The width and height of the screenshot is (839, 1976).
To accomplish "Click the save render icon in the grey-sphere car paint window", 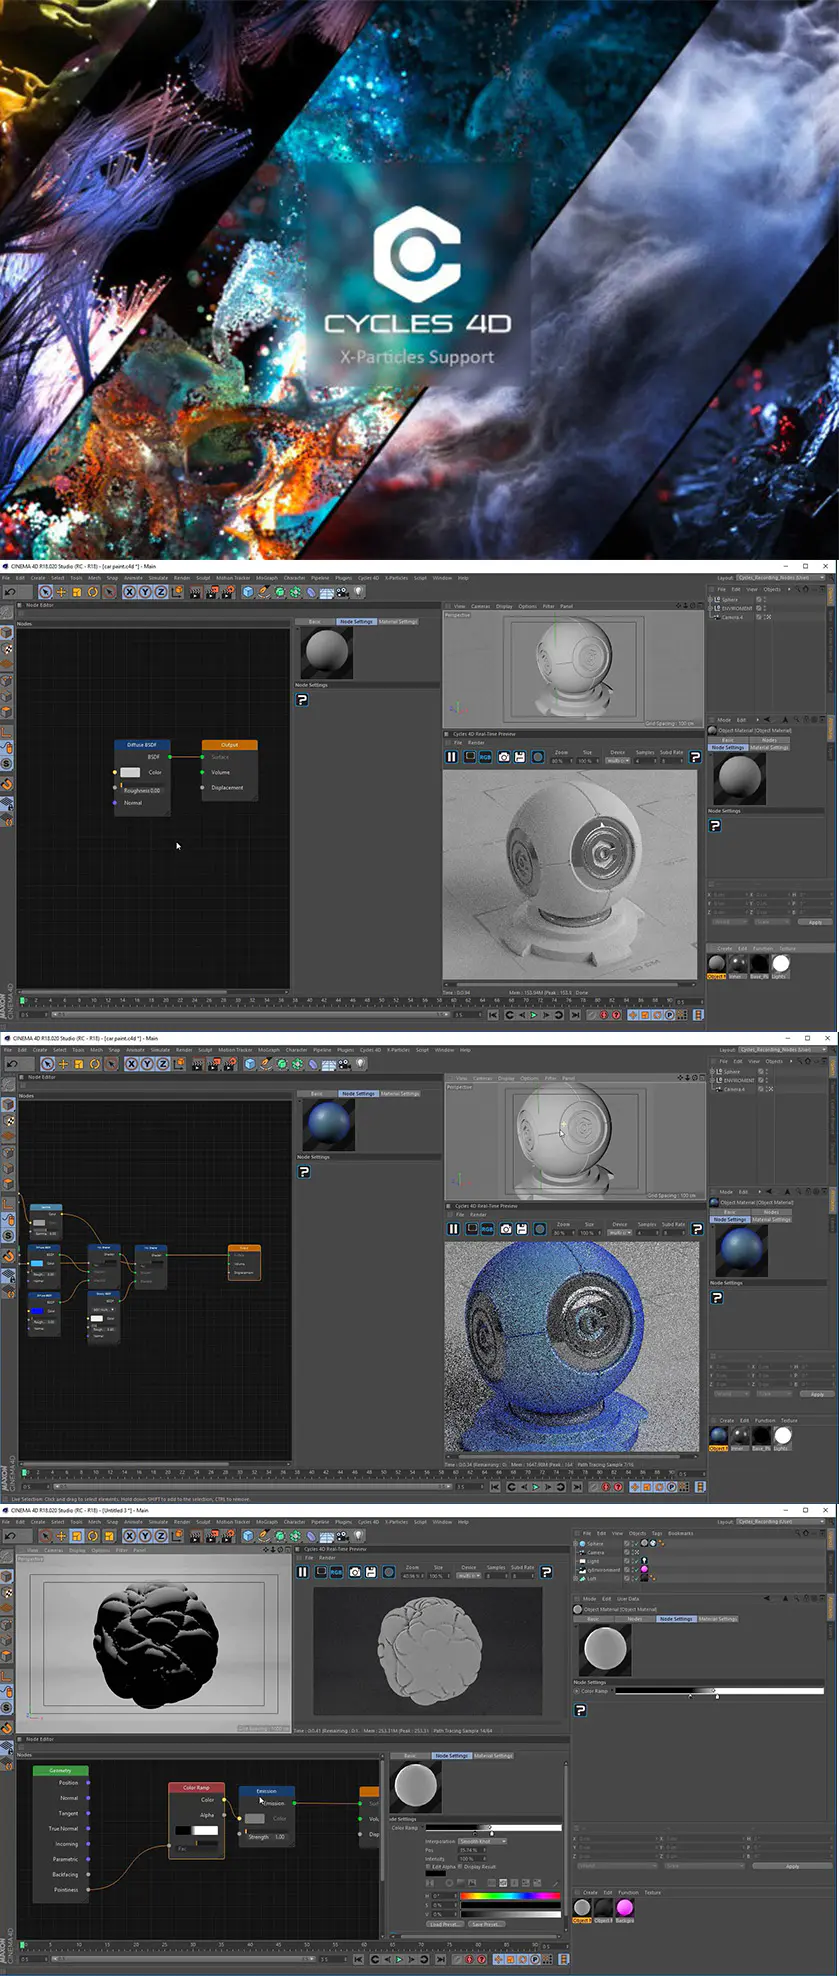I will tap(519, 757).
